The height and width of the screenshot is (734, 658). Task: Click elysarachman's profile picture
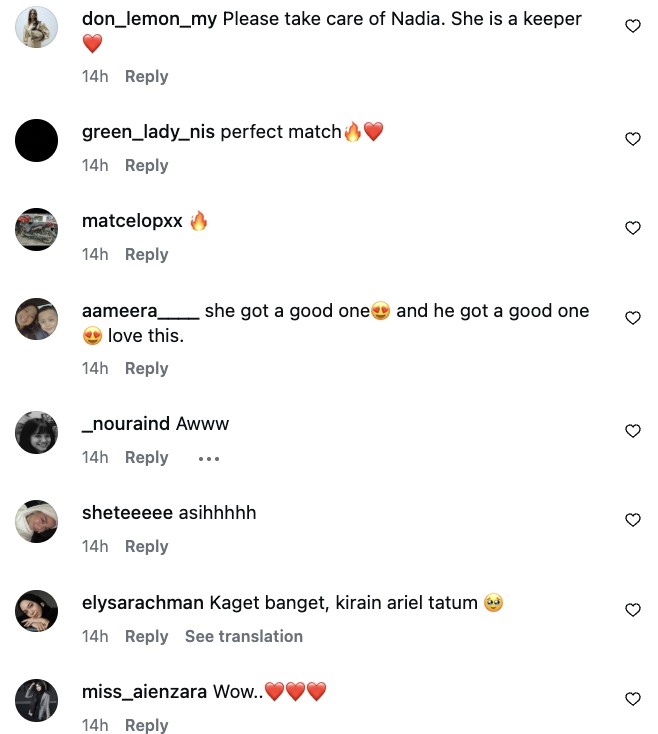point(37,610)
